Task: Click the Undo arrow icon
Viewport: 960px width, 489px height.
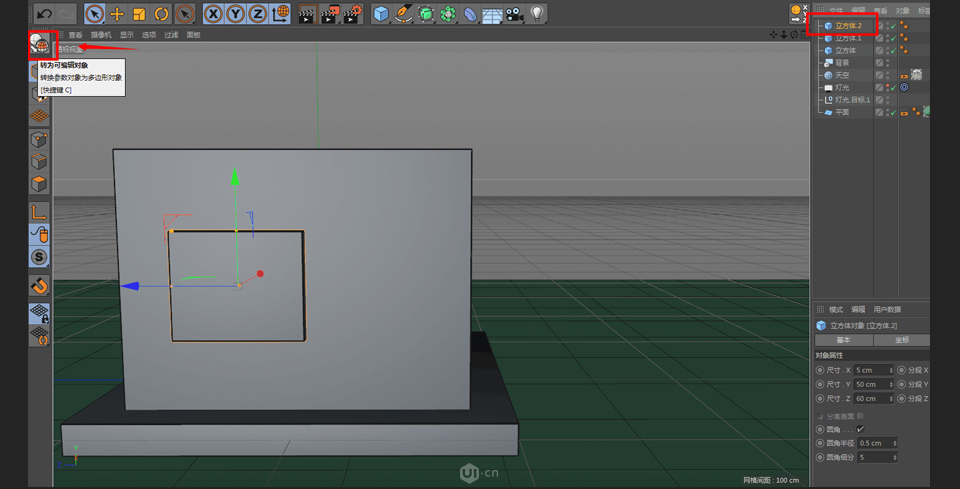Action: [44, 14]
